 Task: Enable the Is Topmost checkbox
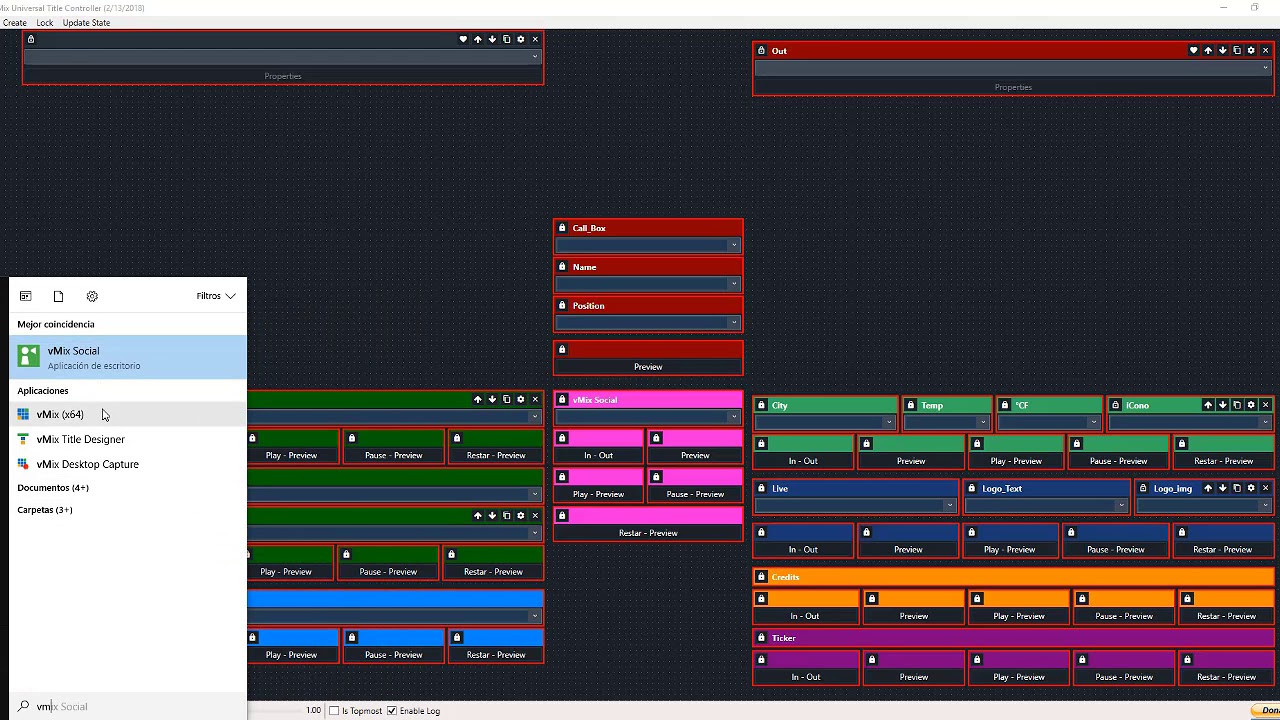click(x=334, y=711)
